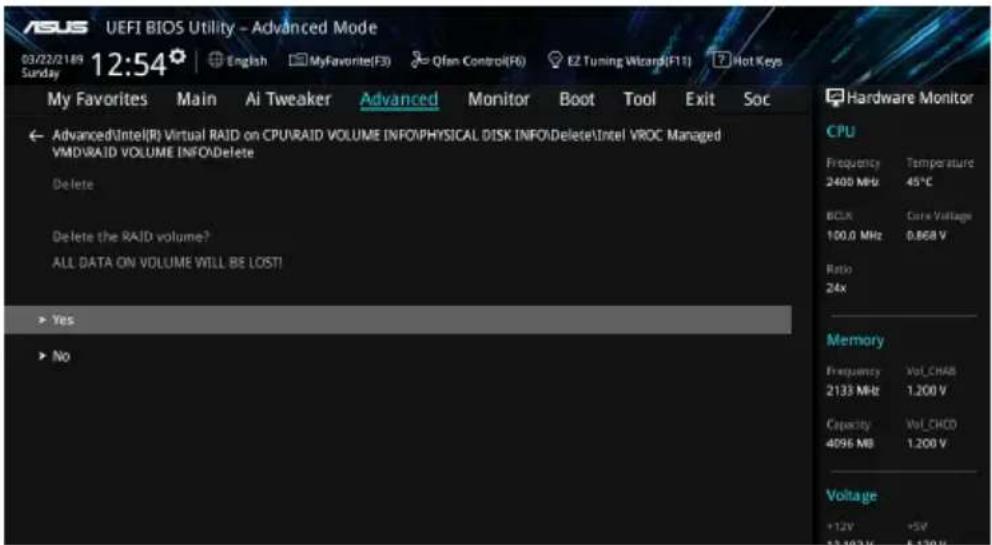Click the arrow beside No
This screenshot has height=545, width=992.
(42, 356)
